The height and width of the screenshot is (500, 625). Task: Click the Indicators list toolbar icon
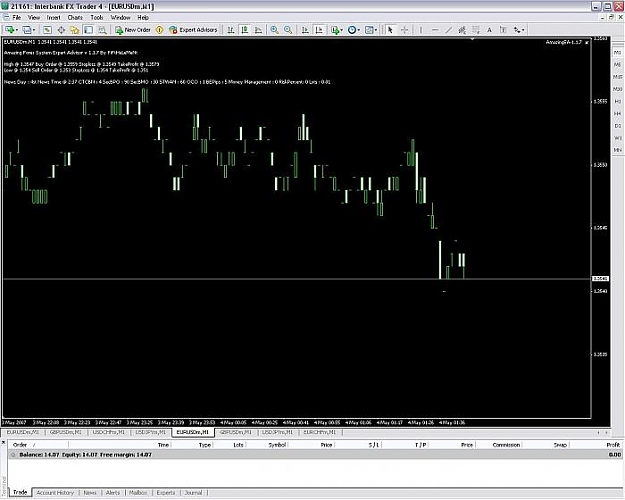click(x=335, y=30)
